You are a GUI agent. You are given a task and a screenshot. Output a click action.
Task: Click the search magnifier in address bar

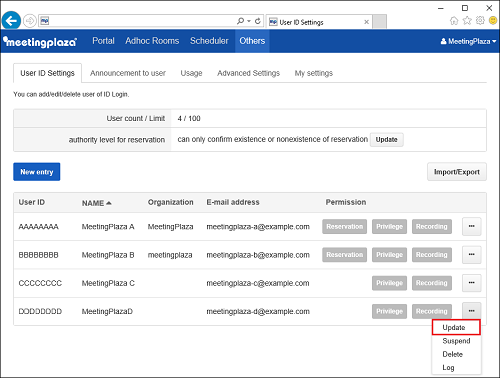[240, 21]
